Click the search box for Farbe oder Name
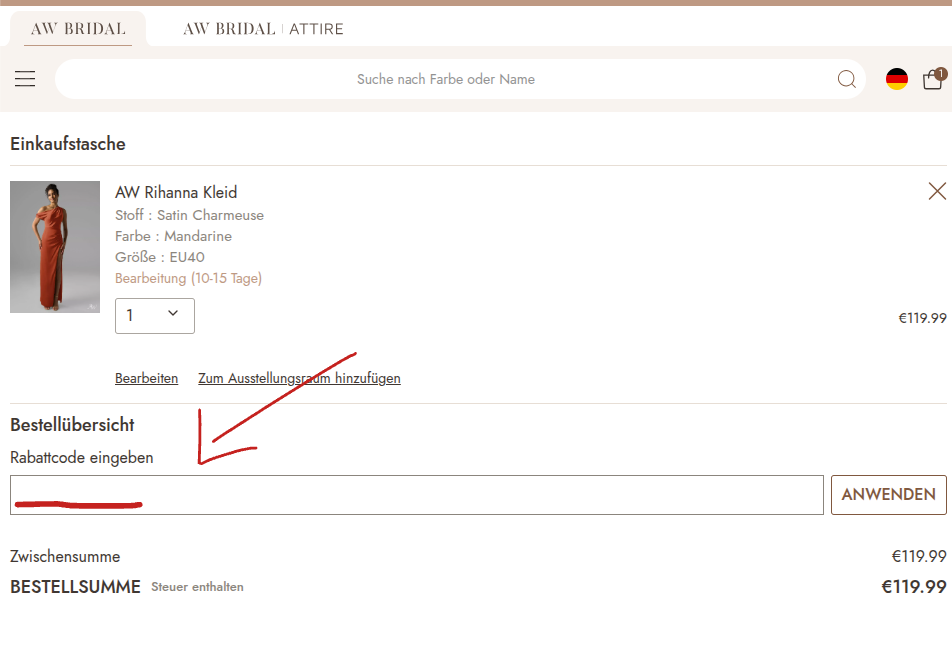Screen dimensions: 952x652 pyautogui.click(x=445, y=79)
